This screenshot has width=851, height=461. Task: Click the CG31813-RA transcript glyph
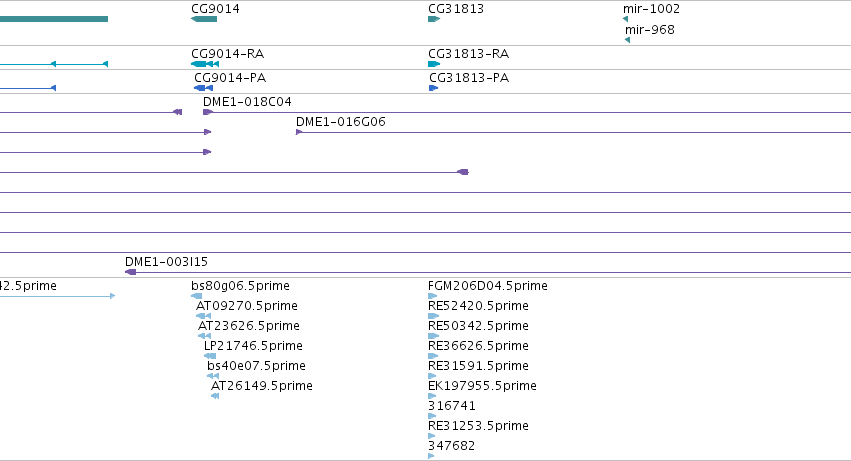pos(434,64)
